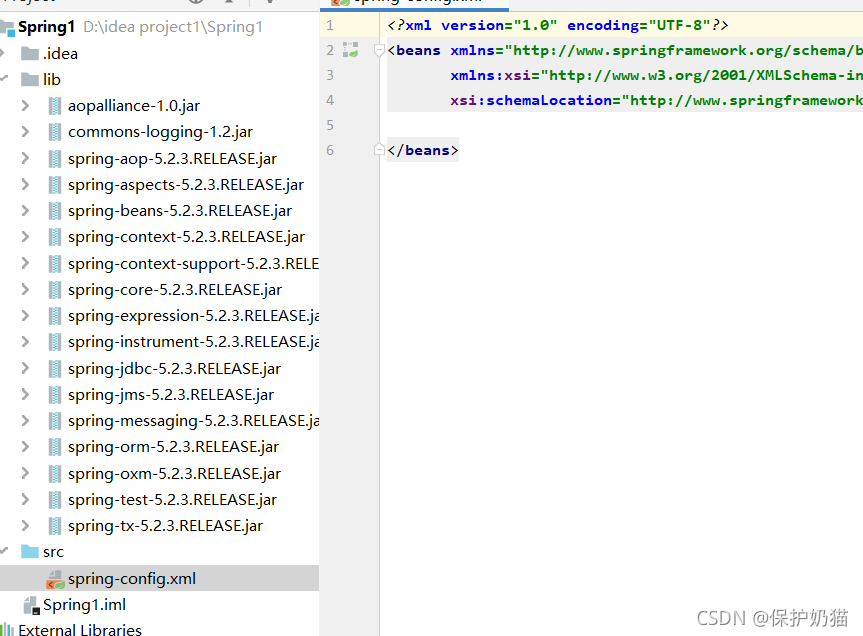Expand aopalliance-1.0.jar node

[x=25, y=106]
